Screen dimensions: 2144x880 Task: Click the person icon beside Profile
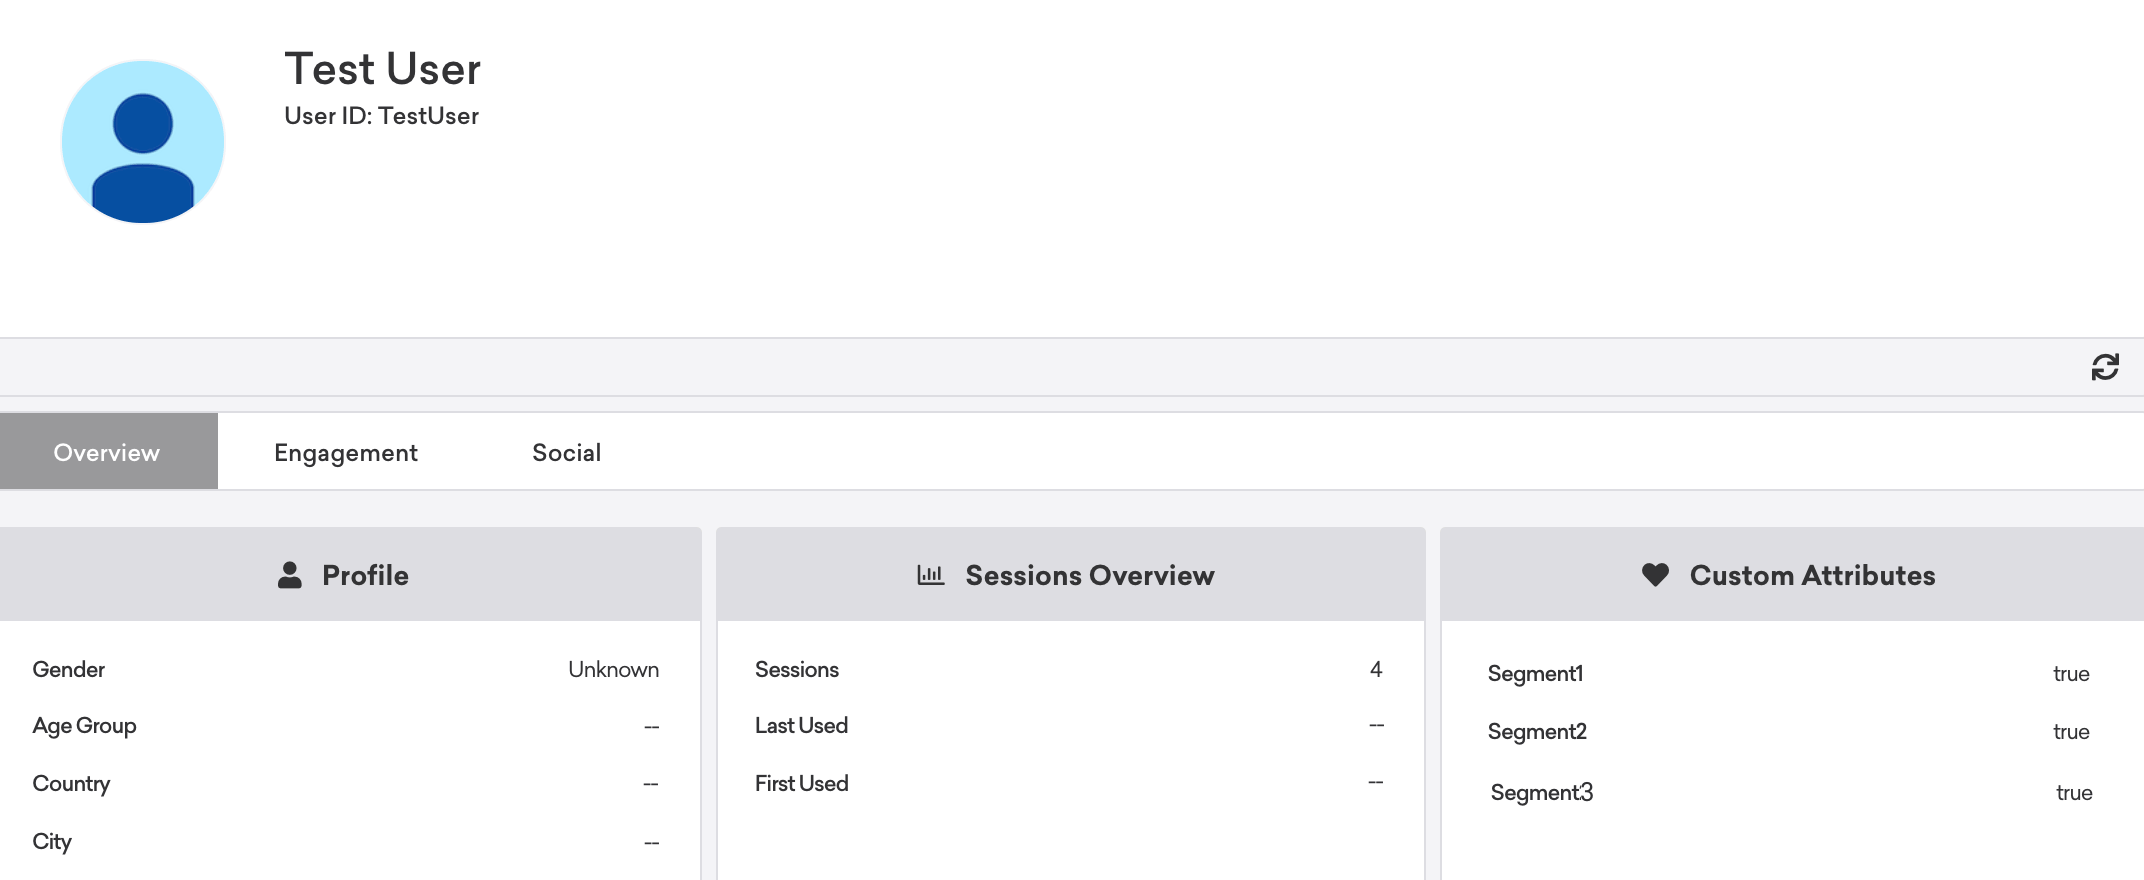(290, 575)
